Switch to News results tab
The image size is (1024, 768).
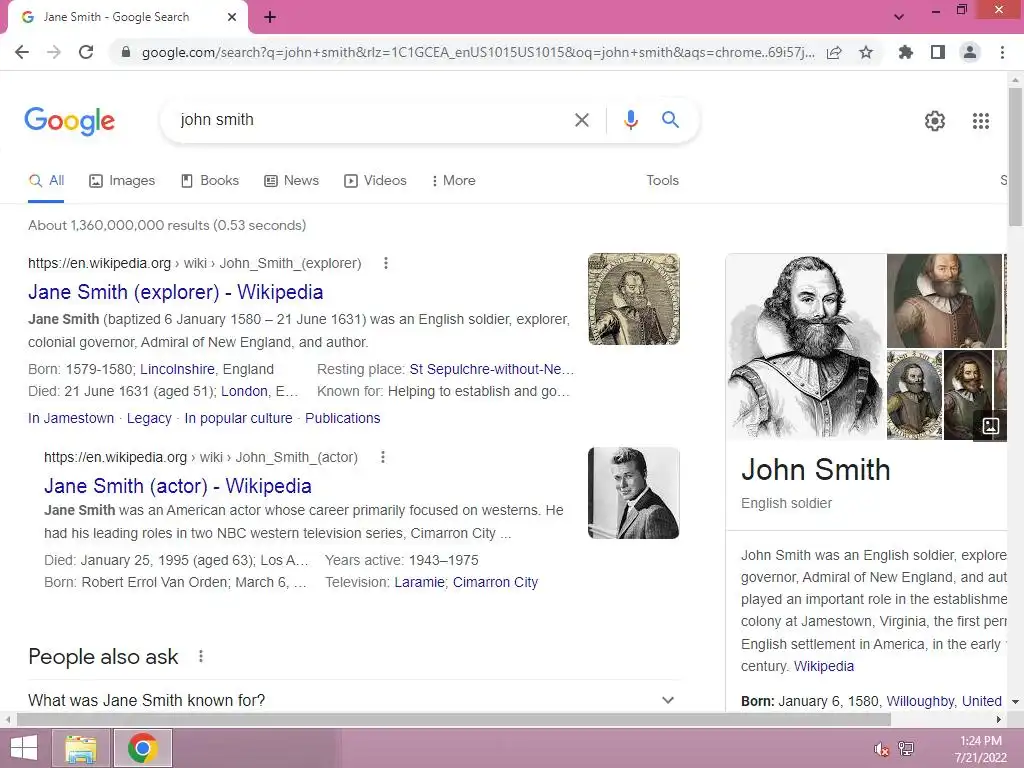[291, 181]
